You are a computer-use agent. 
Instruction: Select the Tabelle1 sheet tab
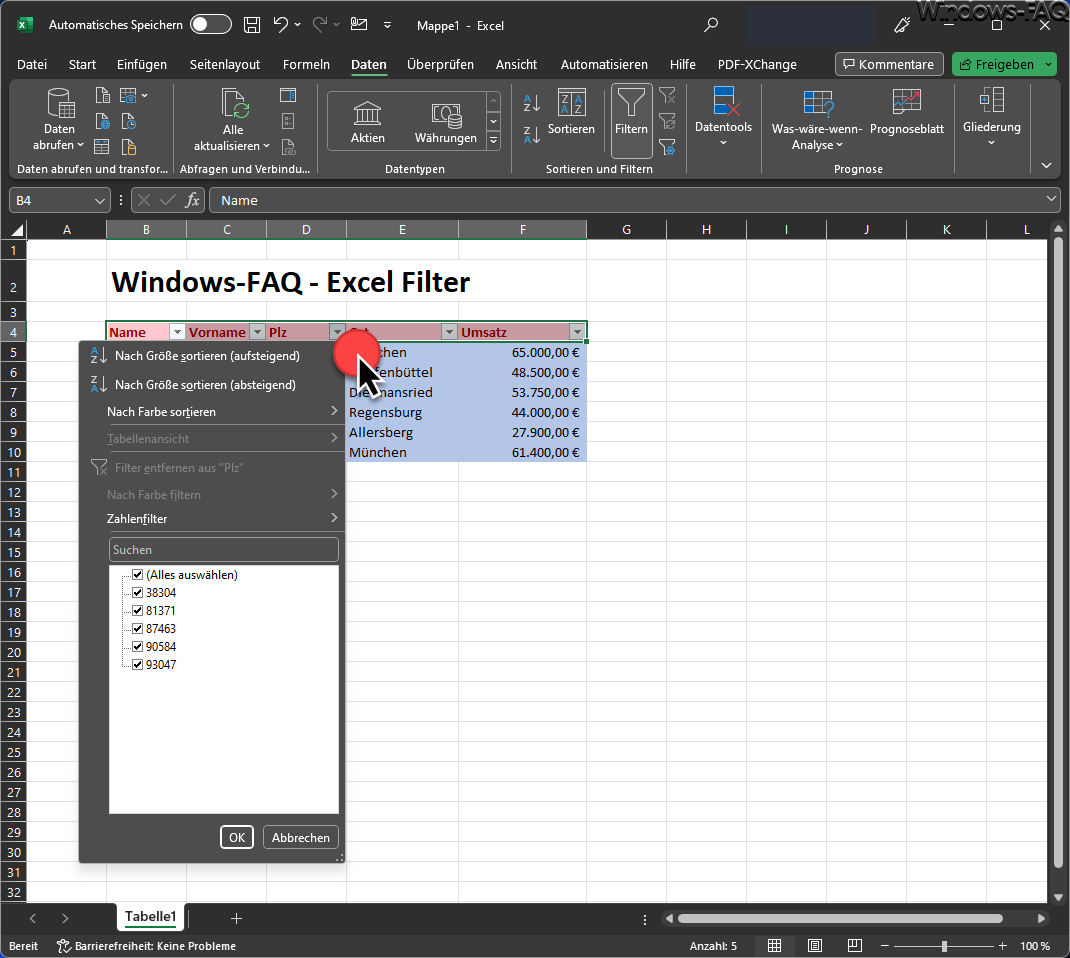[151, 917]
